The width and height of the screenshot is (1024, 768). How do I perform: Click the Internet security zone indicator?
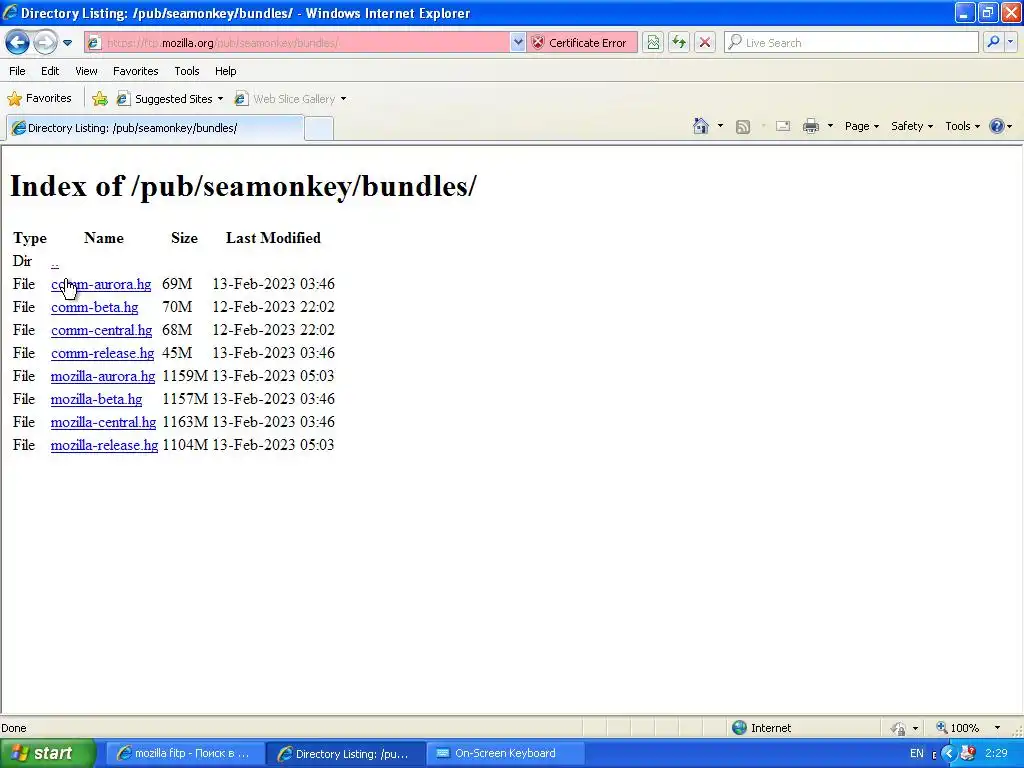pos(761,728)
